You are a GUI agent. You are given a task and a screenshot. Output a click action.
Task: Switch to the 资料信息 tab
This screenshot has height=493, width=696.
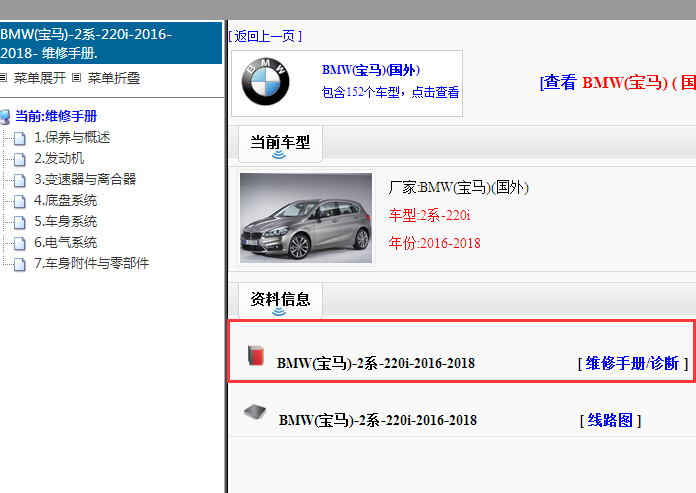click(280, 300)
